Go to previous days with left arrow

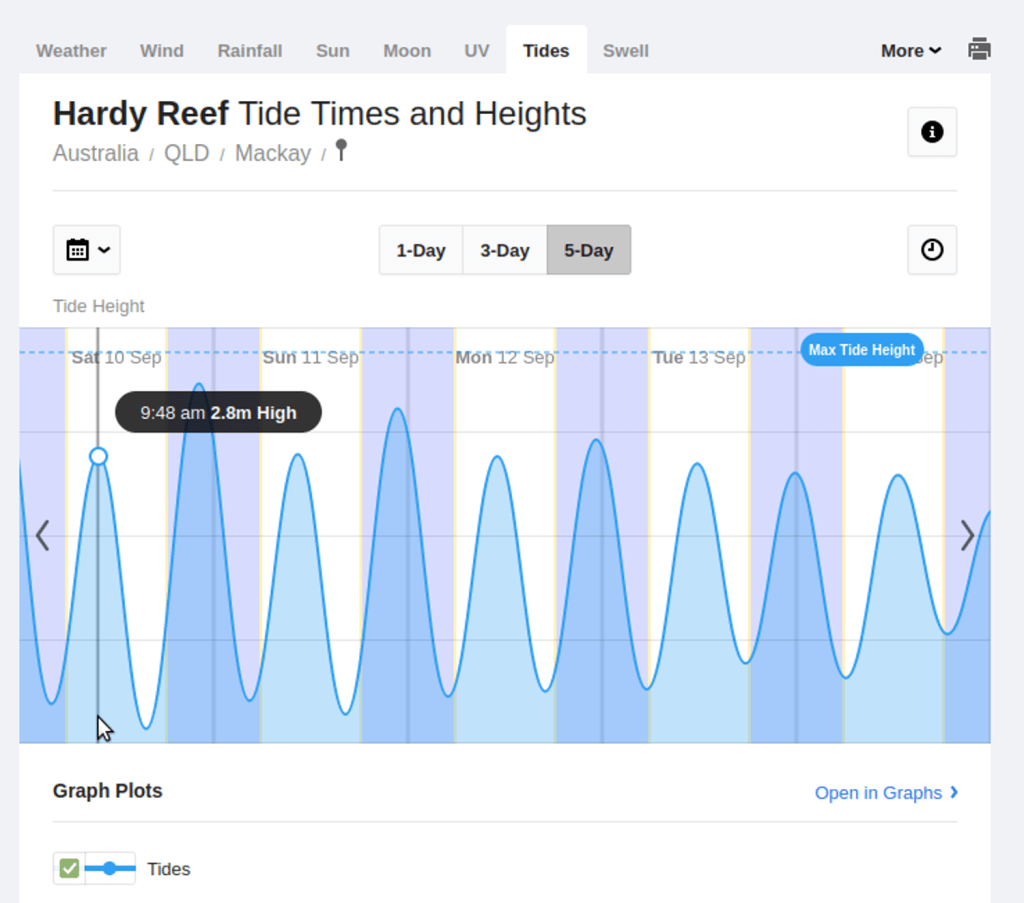coord(42,536)
